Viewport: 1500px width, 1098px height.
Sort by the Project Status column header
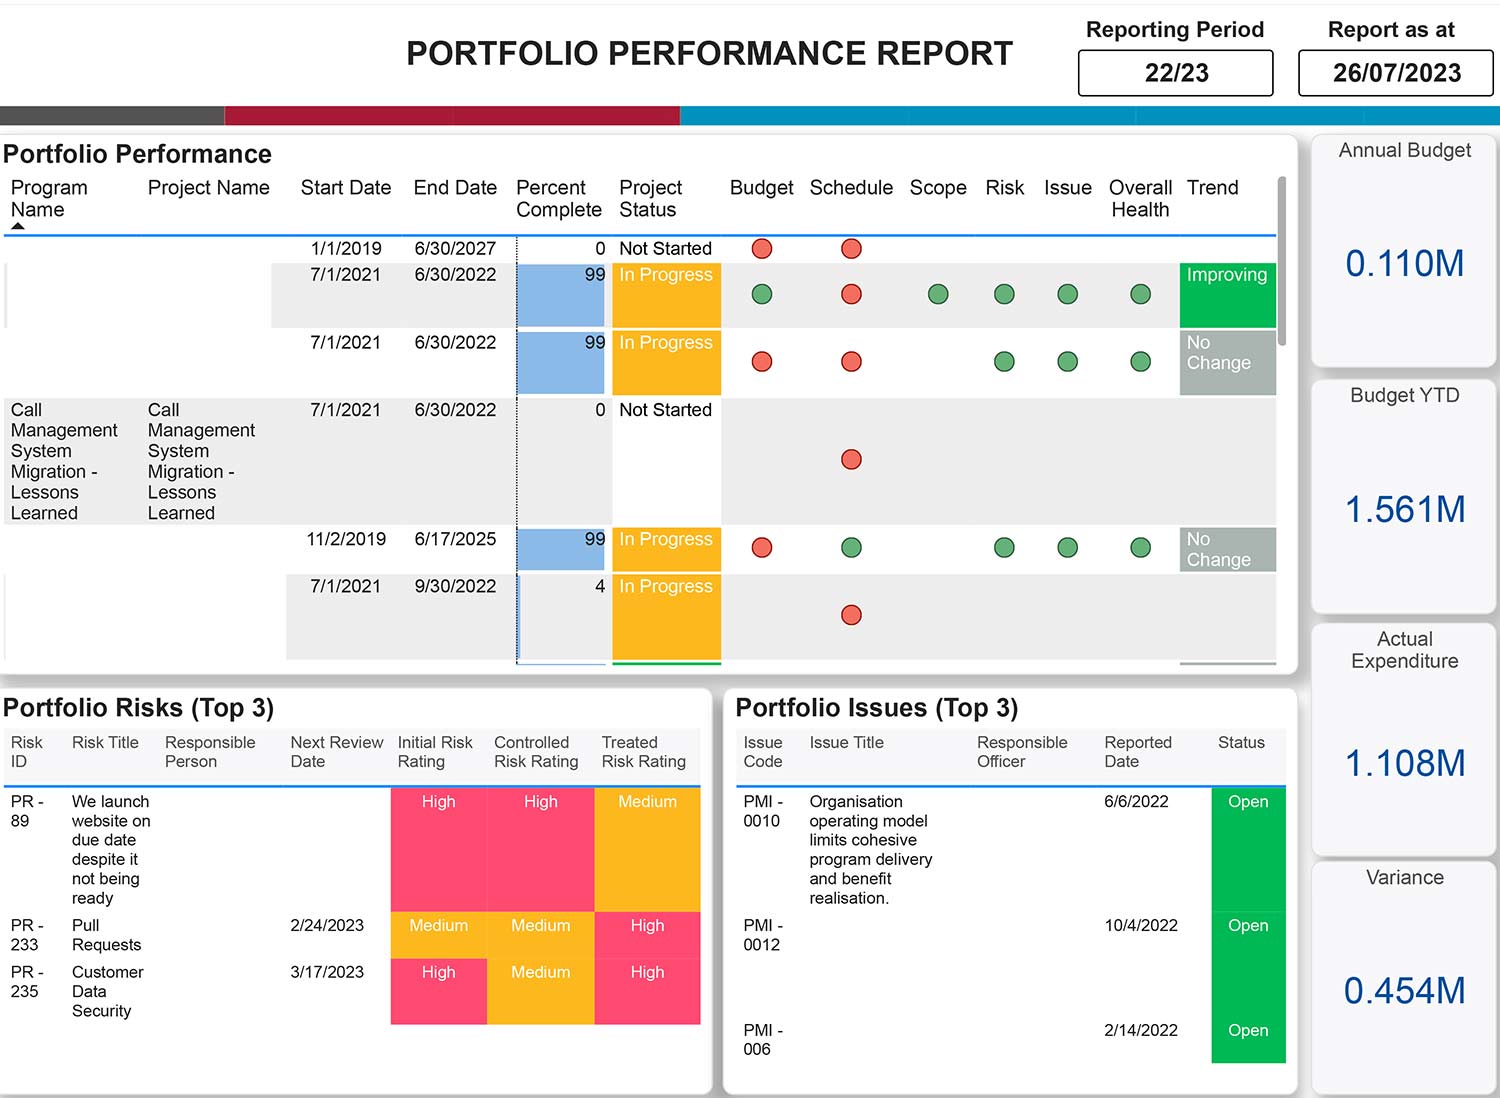pos(651,199)
